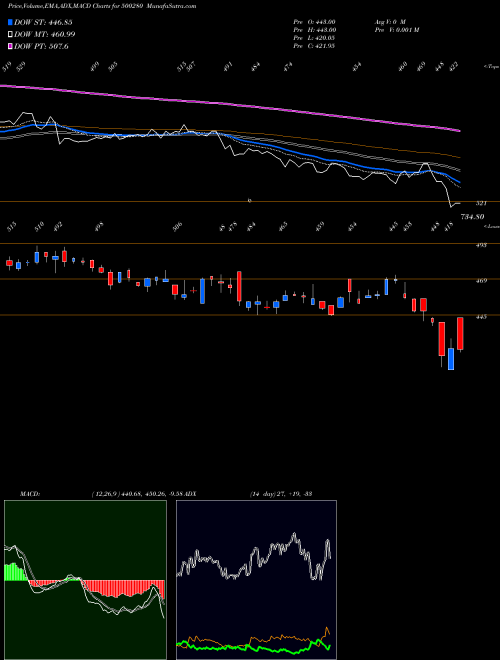This screenshot has height=660, width=500.
Task: Select the 'DOW MT: 460.99' legend text
Action: pyautogui.click(x=45, y=35)
